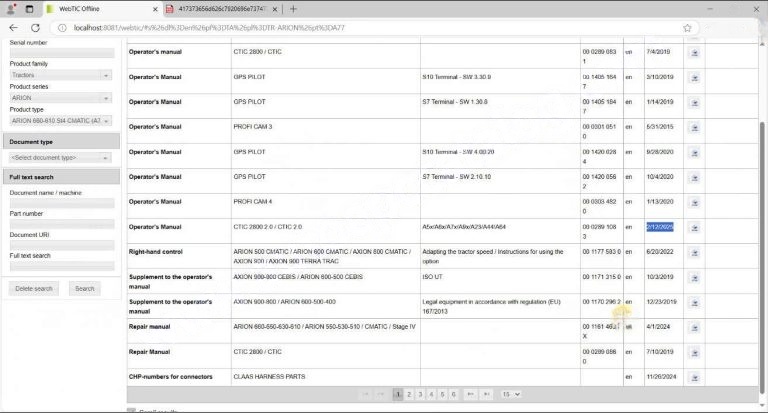
Task: Go to next results page arrow
Action: pos(470,394)
